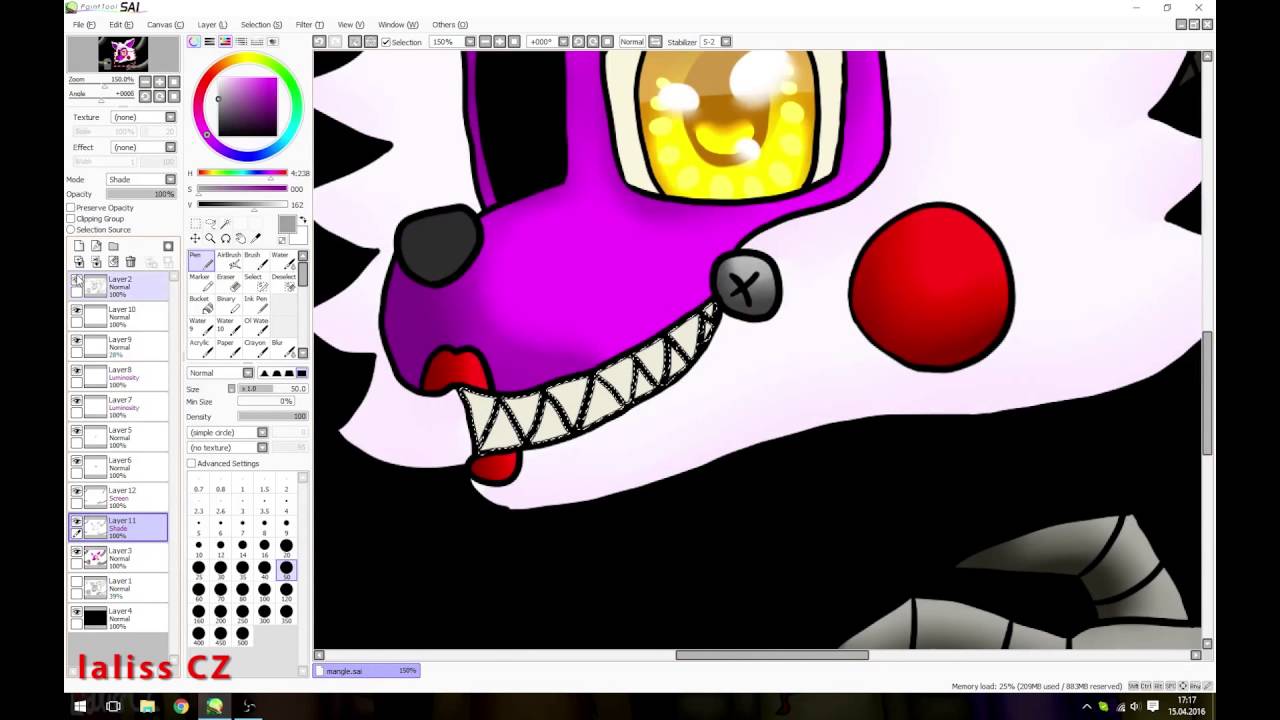Click the foreground color swatch
Screen dimensions: 1280x720
tap(287, 224)
